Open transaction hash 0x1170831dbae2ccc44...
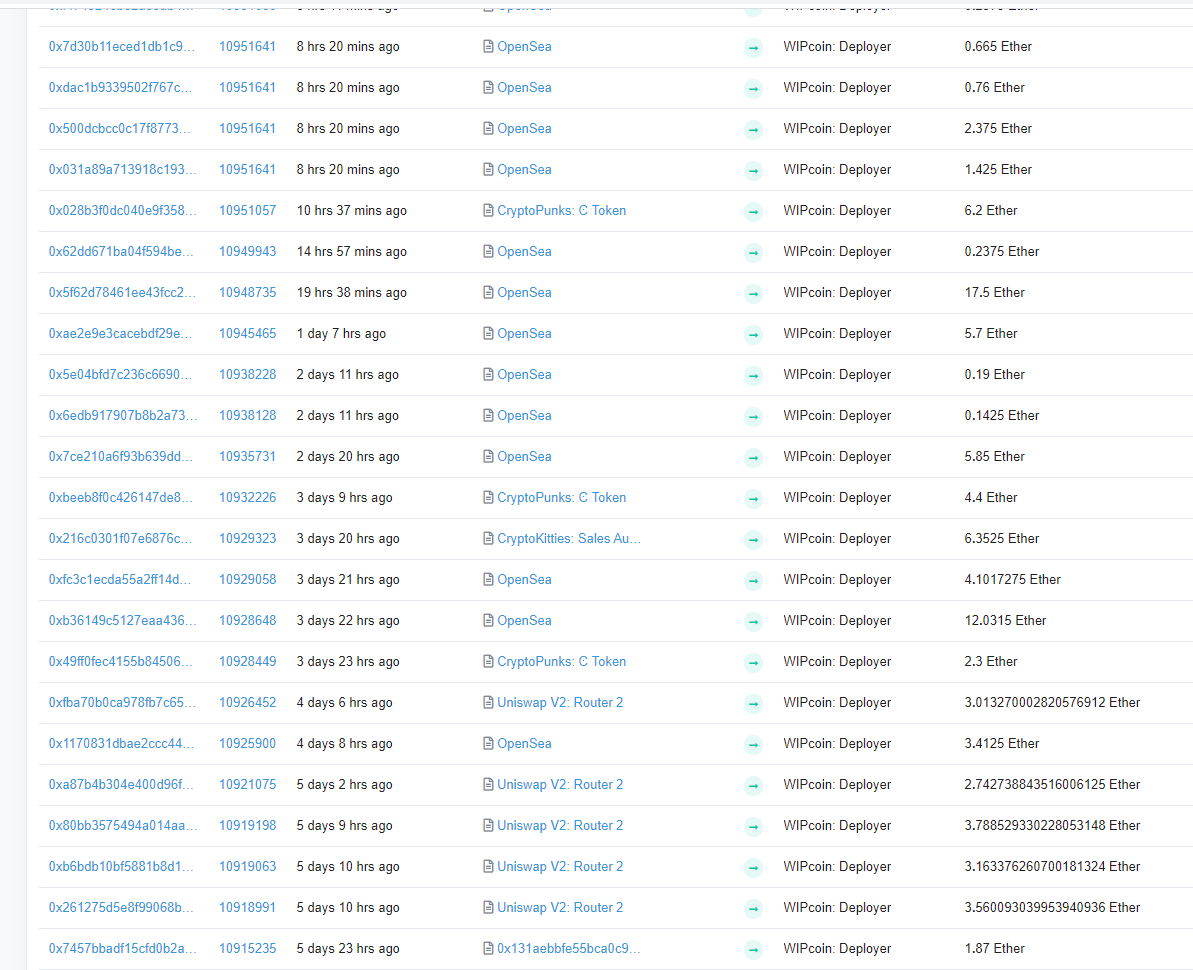 (x=121, y=745)
